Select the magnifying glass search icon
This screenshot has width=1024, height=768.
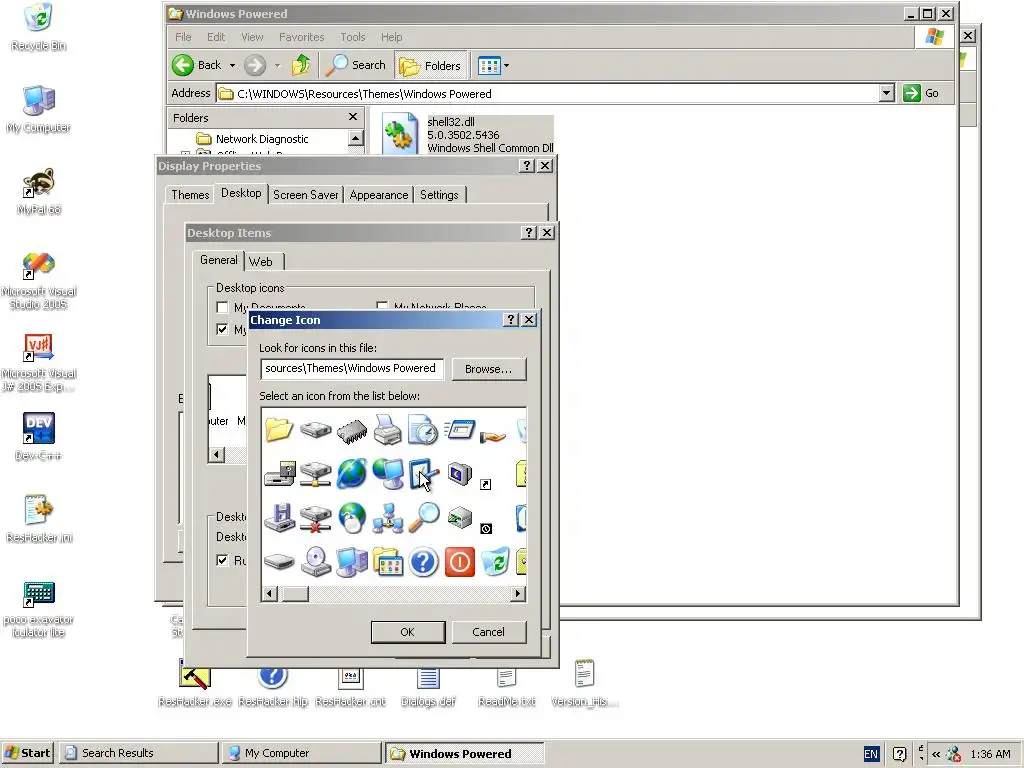click(424, 517)
